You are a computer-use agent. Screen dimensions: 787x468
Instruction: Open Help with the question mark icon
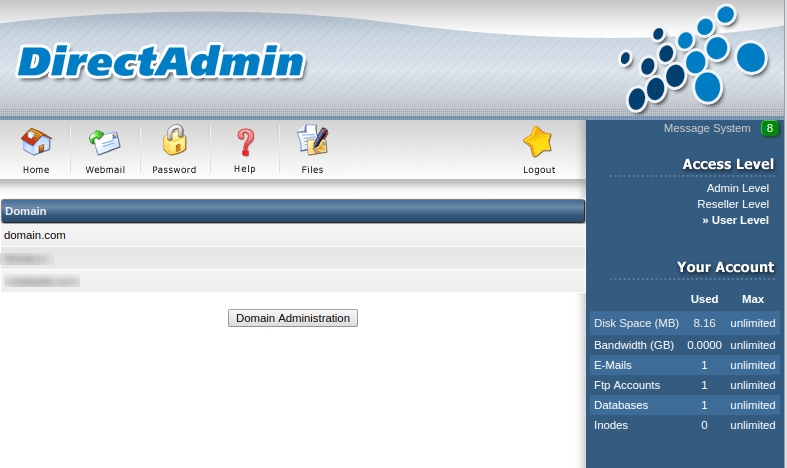coord(245,143)
